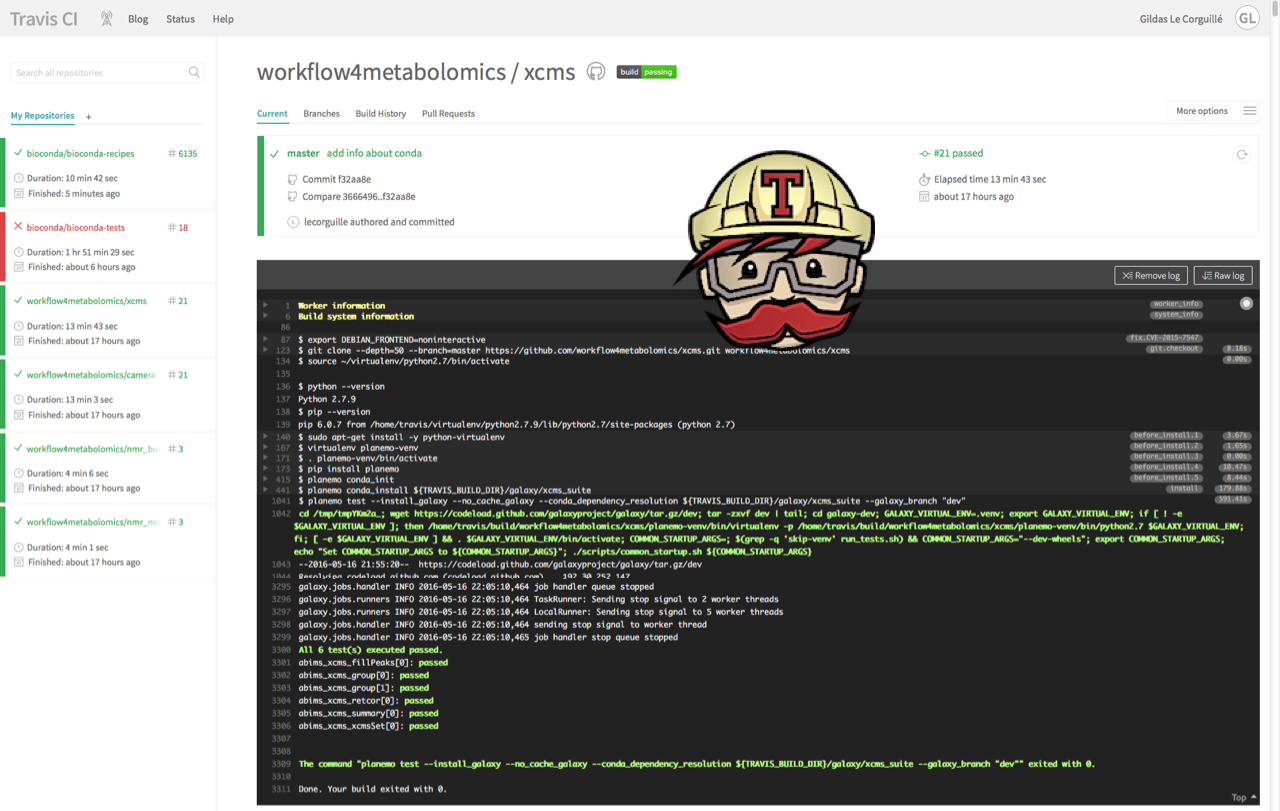Click the magnifier icon in repository search
Screen dimensions: 1280x811
point(194,72)
